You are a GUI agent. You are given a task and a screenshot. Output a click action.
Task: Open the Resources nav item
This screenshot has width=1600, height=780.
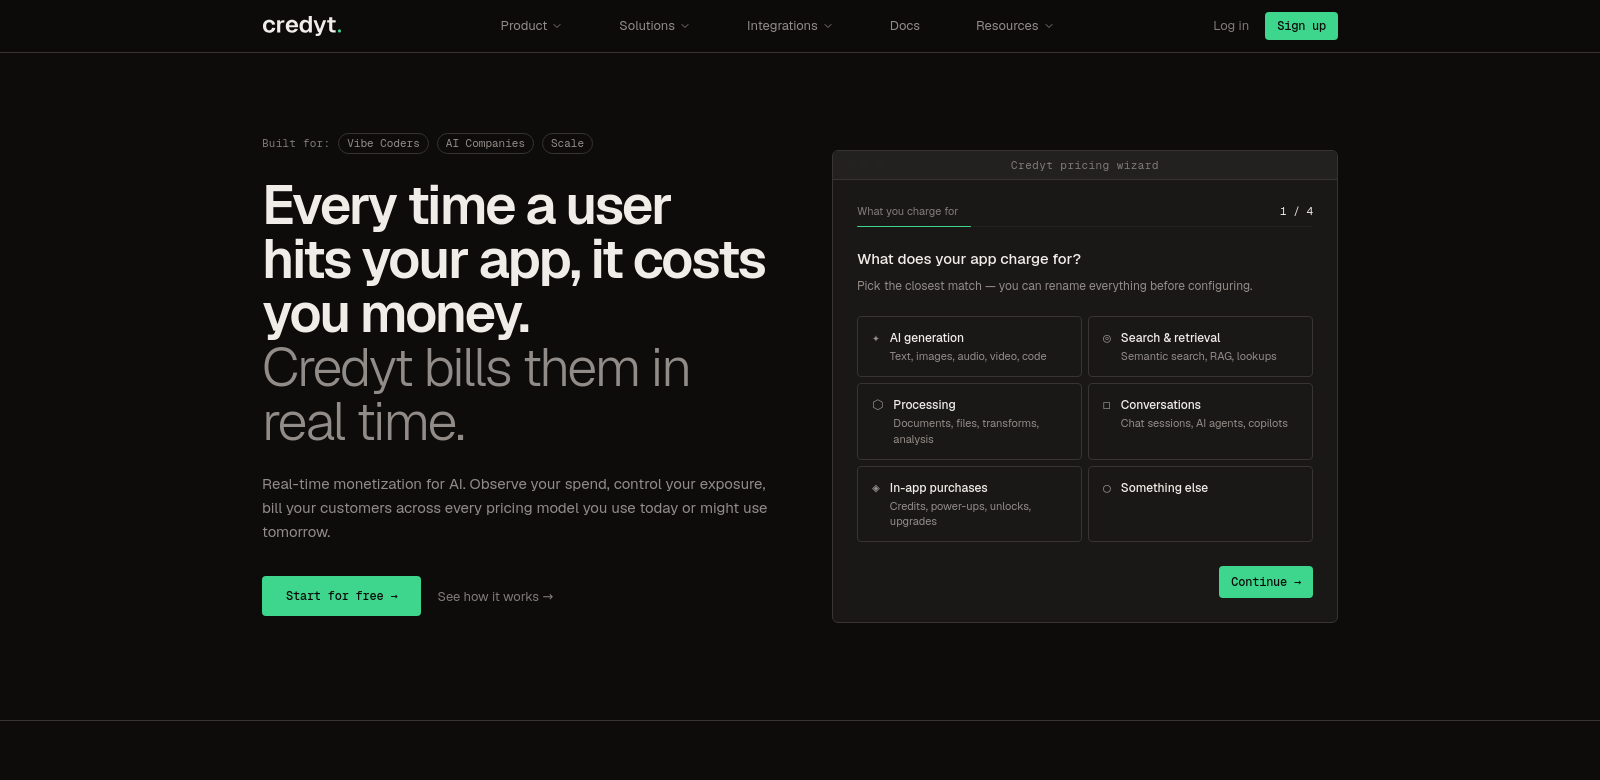click(x=1014, y=26)
